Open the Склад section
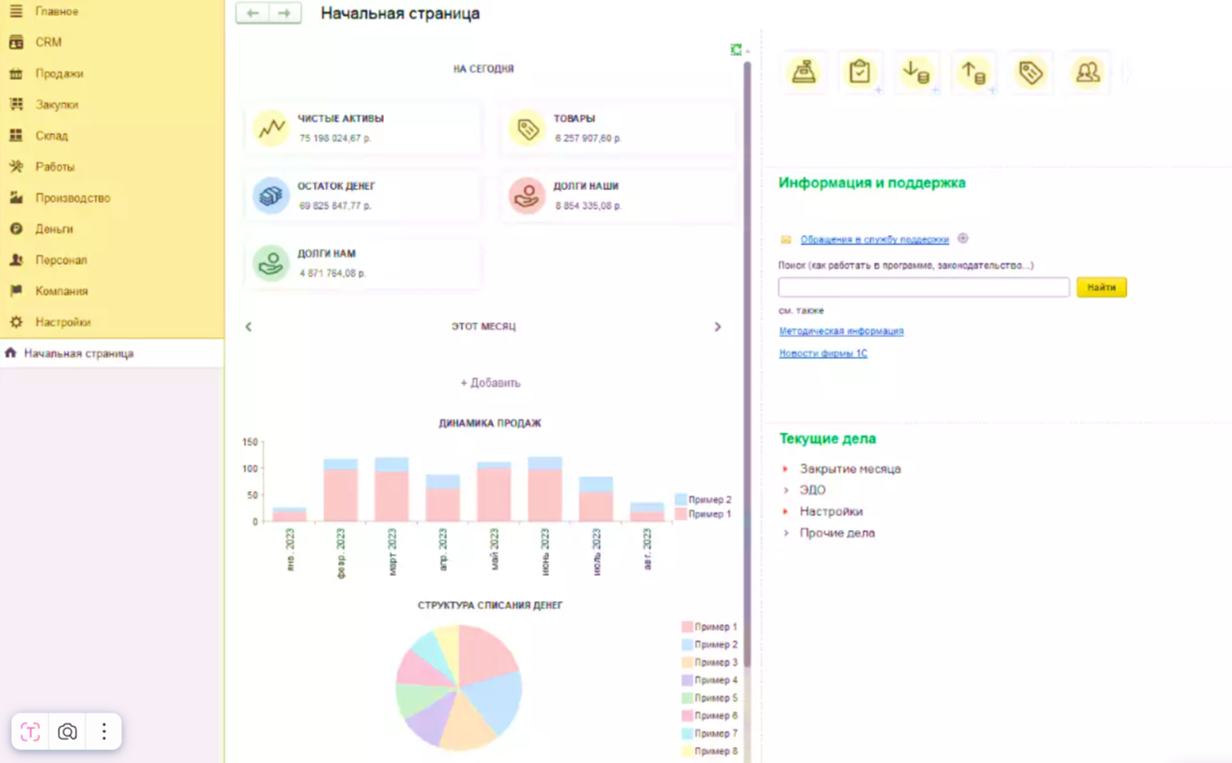 tap(112, 135)
